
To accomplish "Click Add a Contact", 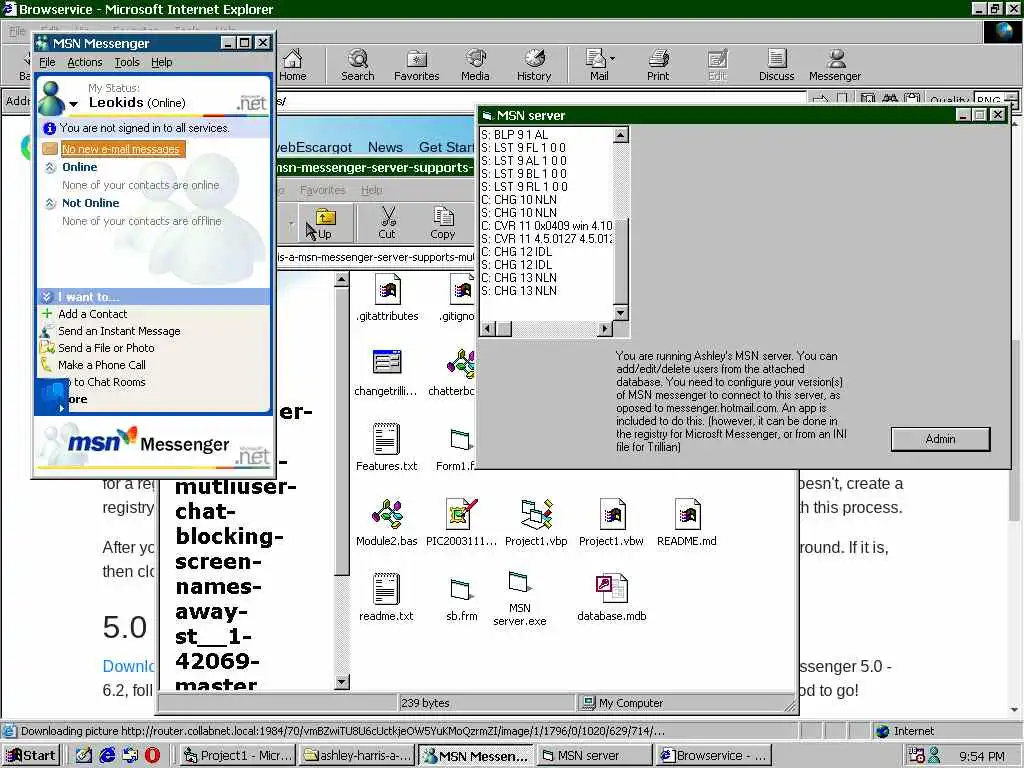I will tap(92, 314).
